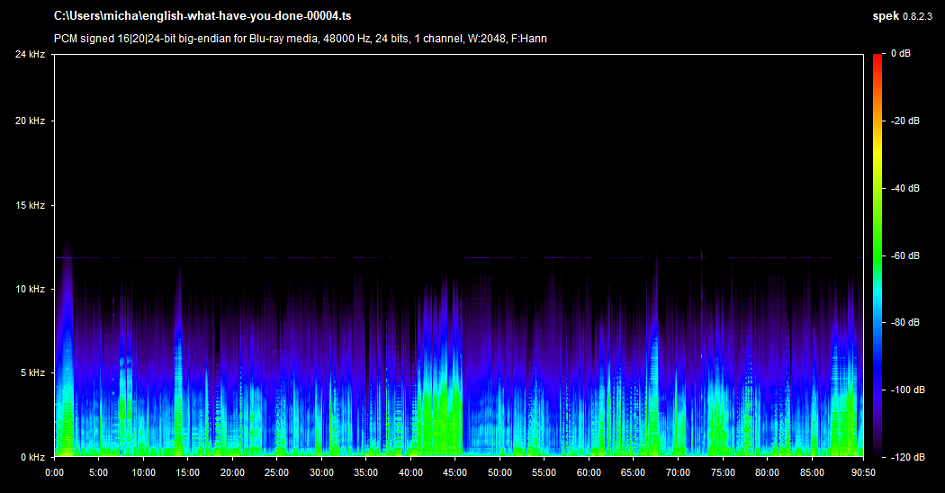Click the PCM codec description line
The width and height of the screenshot is (945, 493).
pyautogui.click(x=300, y=38)
